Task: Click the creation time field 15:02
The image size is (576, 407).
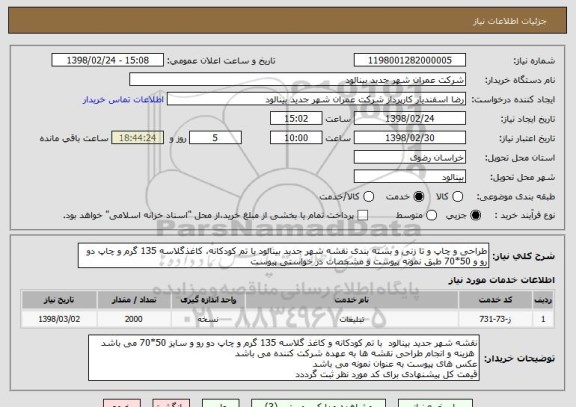Action: [296, 119]
